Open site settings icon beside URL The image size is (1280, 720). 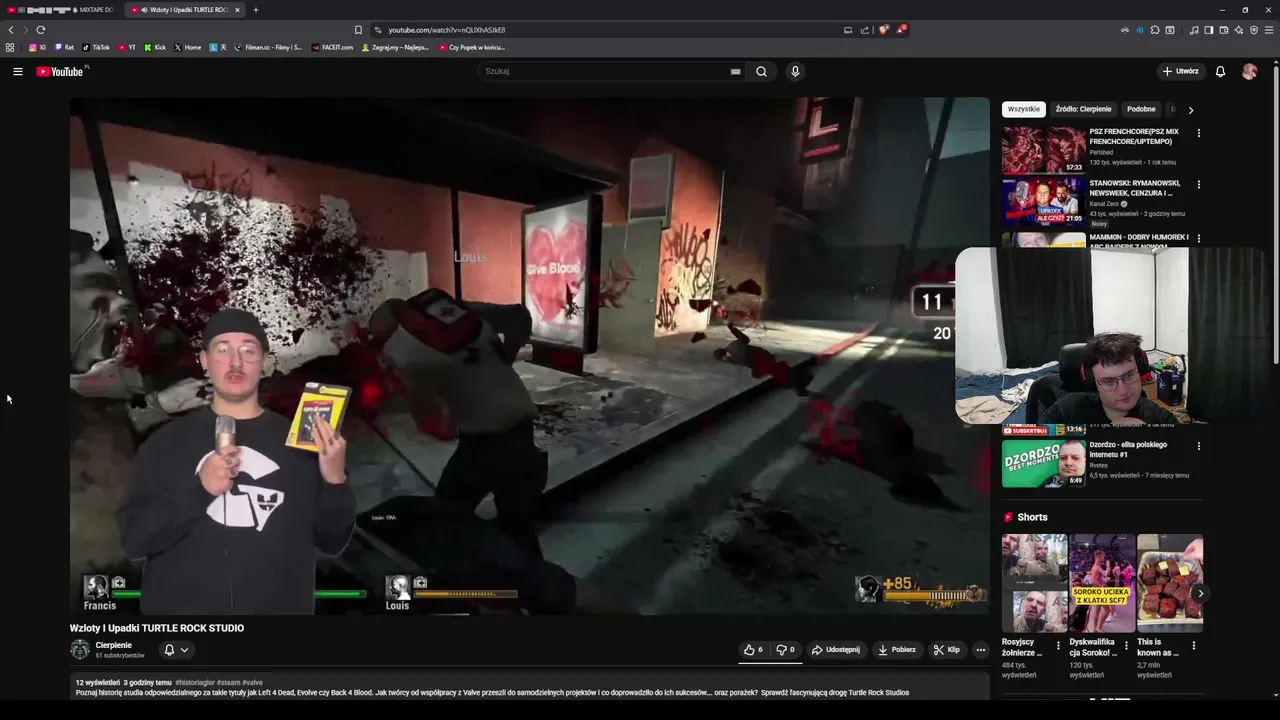point(377,30)
